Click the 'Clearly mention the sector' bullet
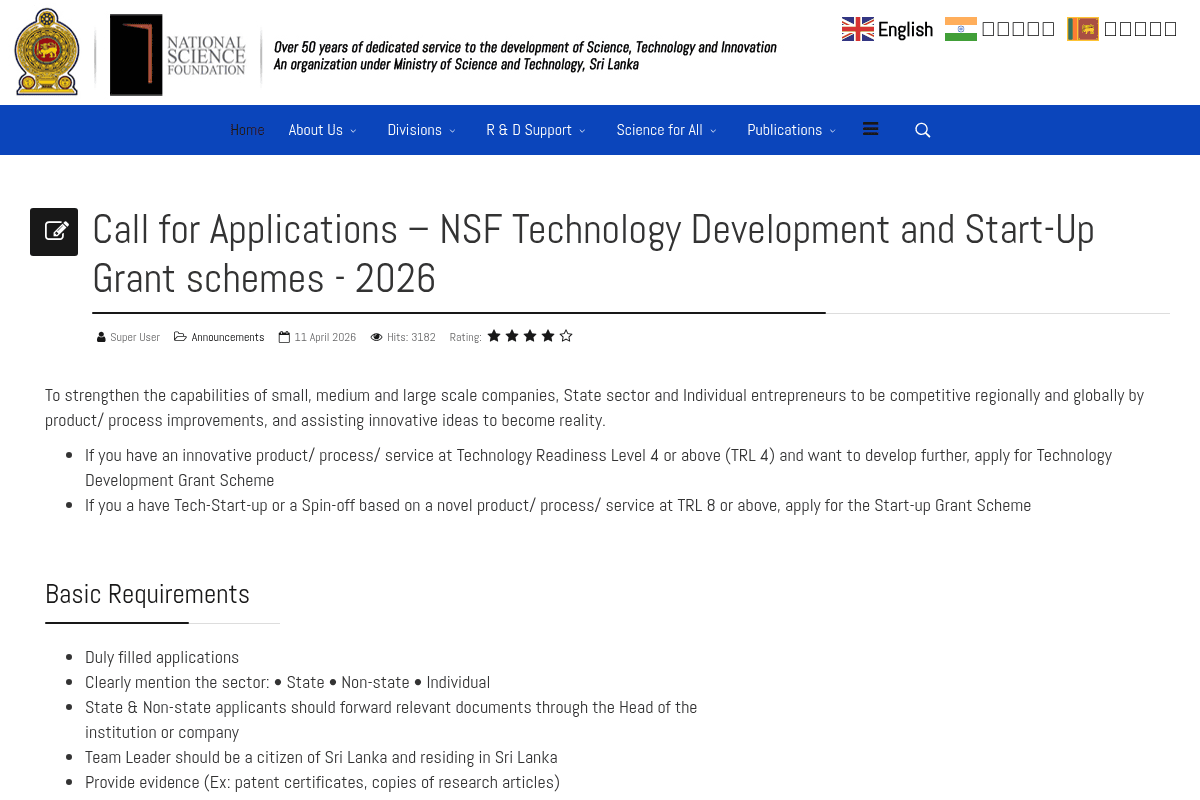 (x=287, y=682)
